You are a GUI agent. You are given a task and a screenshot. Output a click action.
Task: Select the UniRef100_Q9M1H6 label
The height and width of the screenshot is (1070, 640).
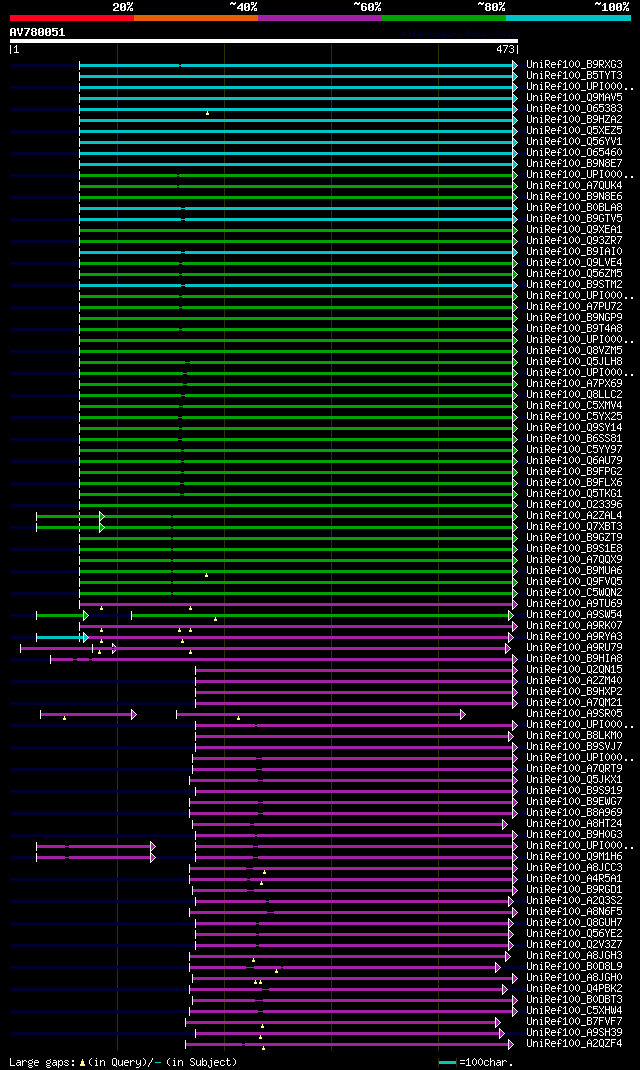coord(574,857)
